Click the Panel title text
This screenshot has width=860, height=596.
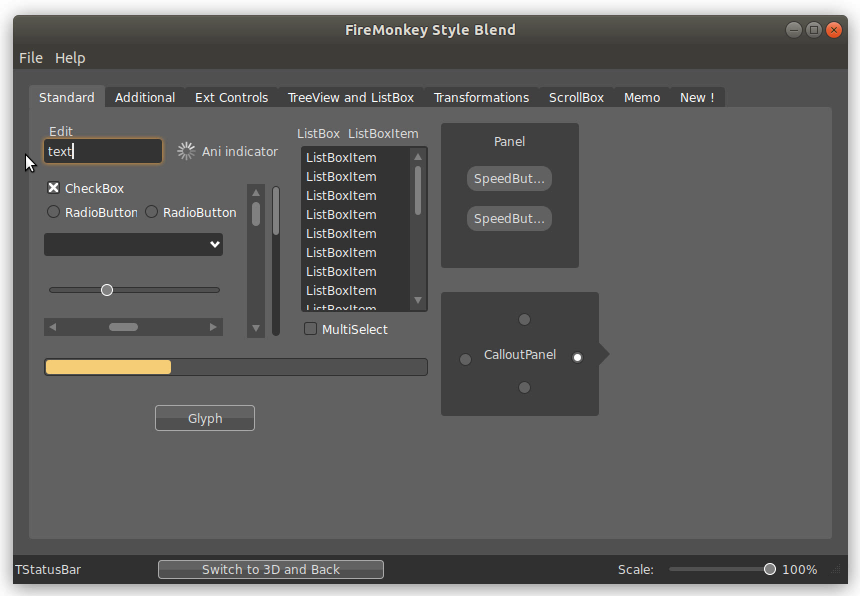[510, 141]
